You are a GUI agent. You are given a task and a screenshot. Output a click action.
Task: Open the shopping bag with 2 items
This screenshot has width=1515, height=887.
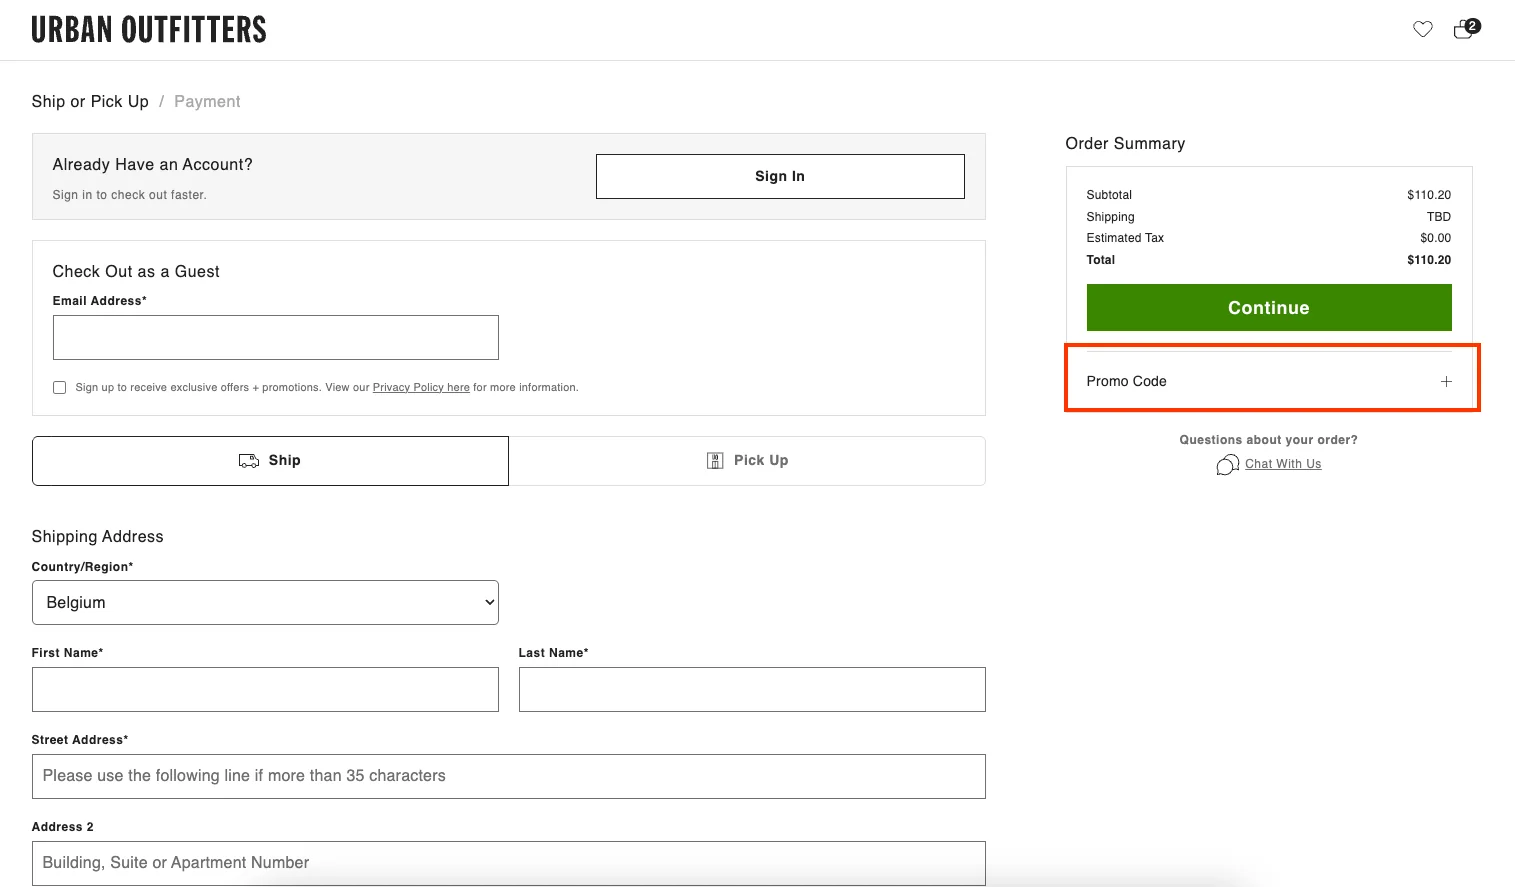[x=1466, y=28]
